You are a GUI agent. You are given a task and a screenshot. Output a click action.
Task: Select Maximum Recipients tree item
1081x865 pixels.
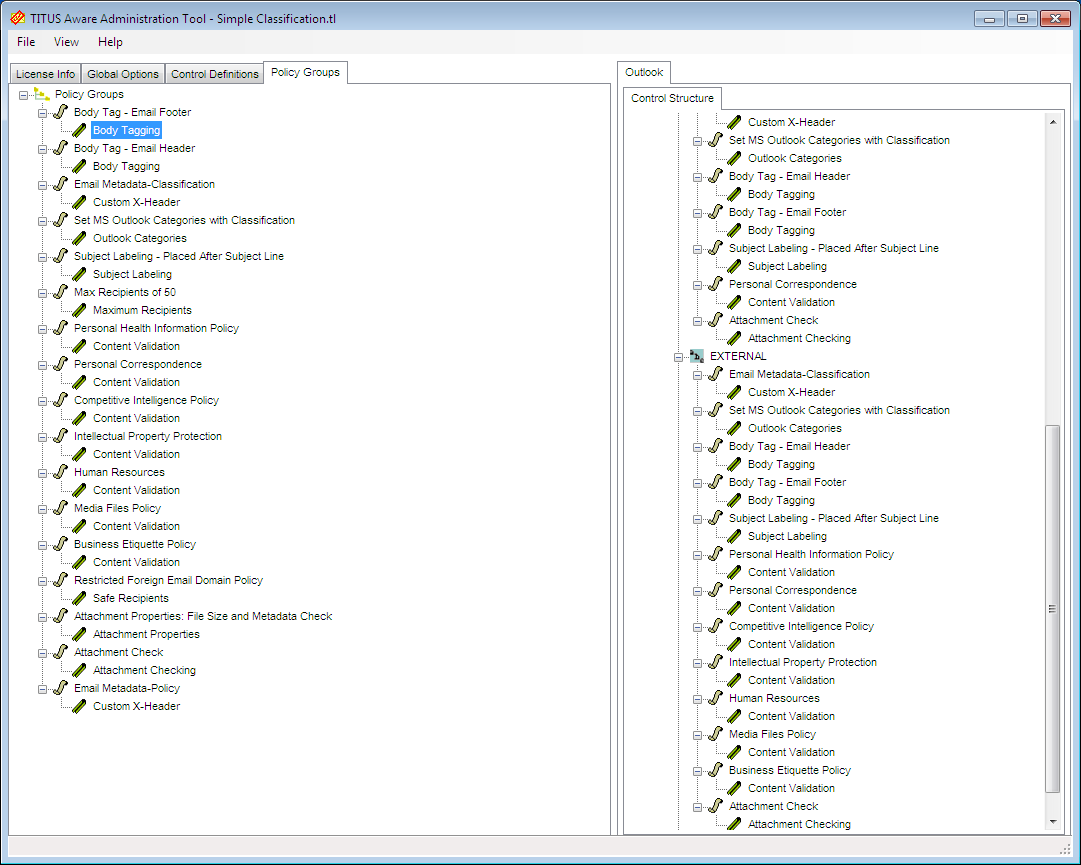point(142,310)
